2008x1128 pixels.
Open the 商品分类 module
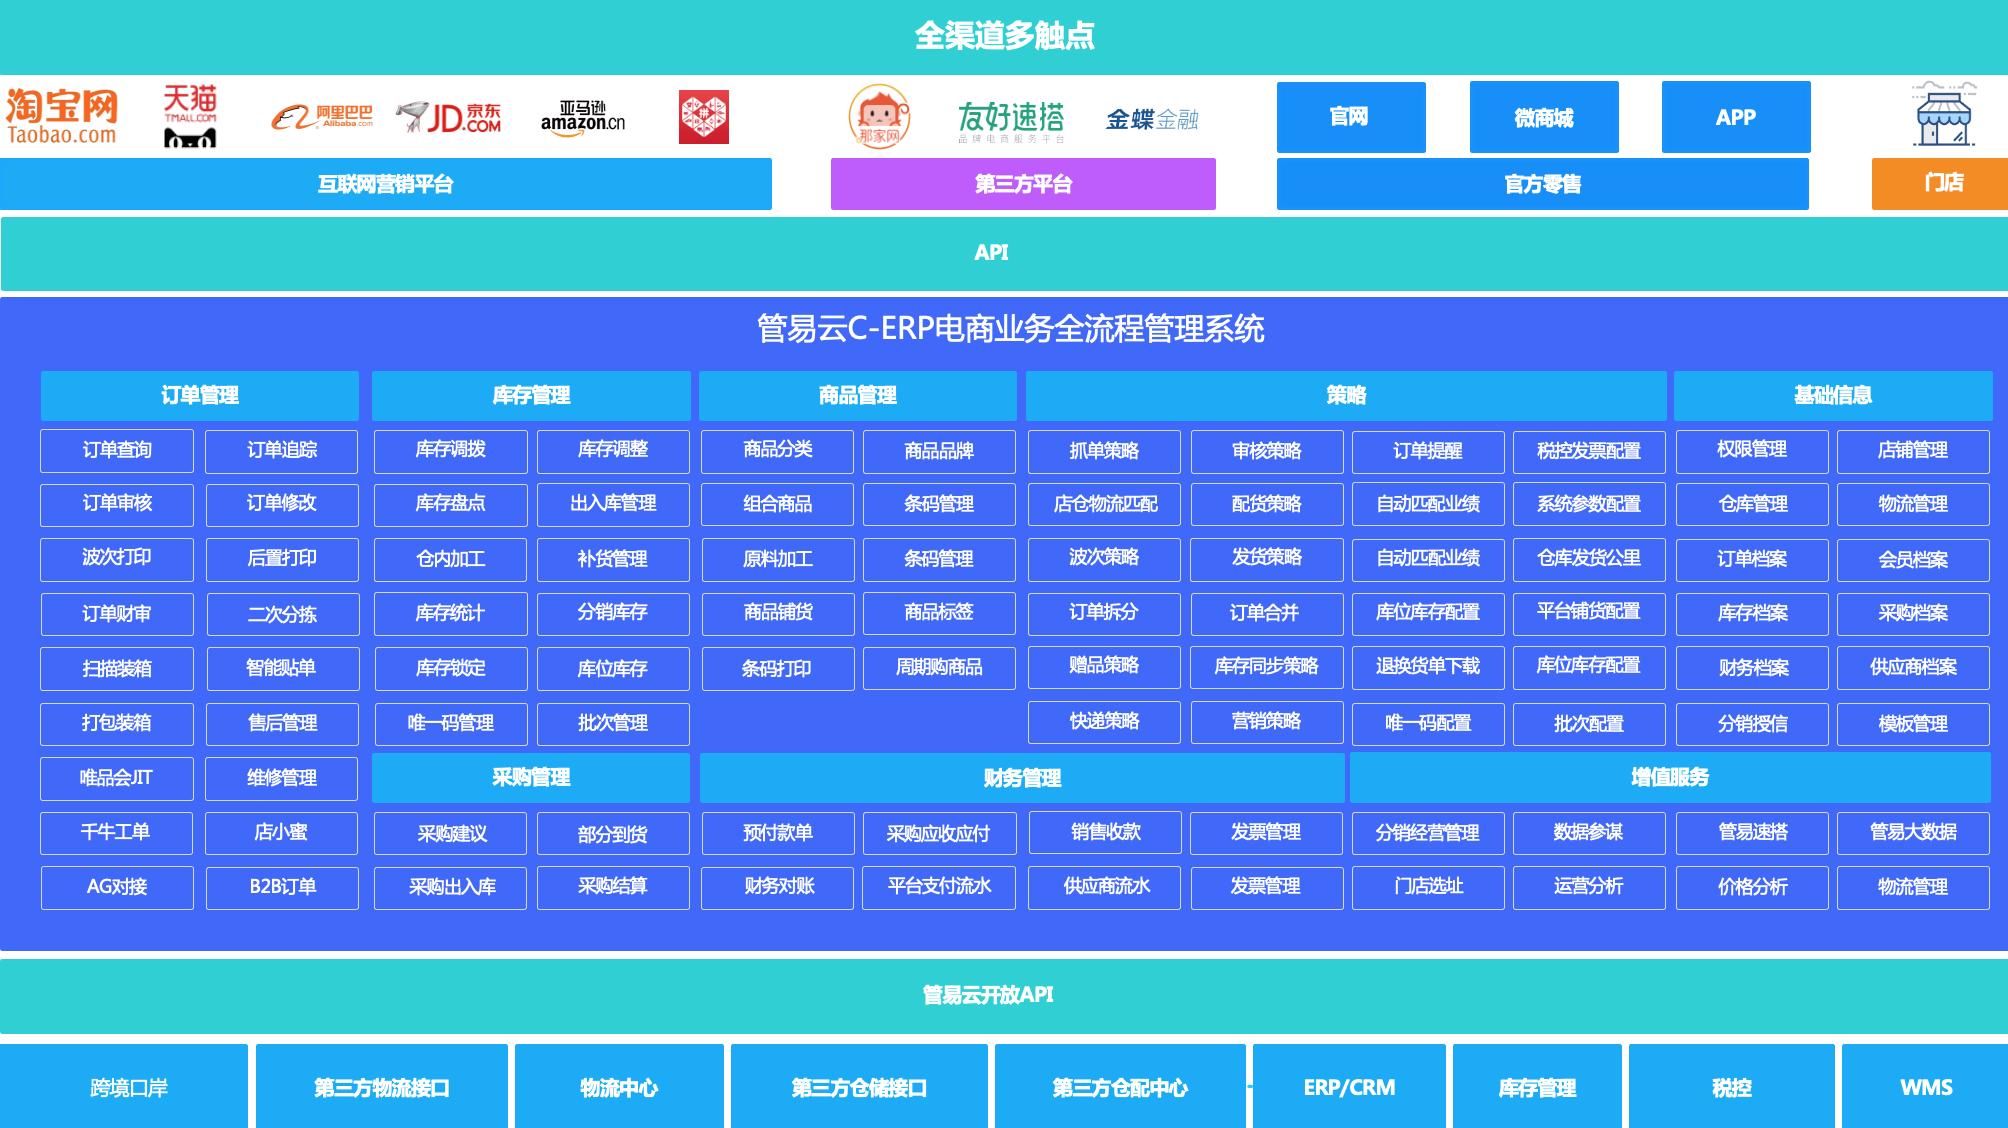[x=778, y=451]
